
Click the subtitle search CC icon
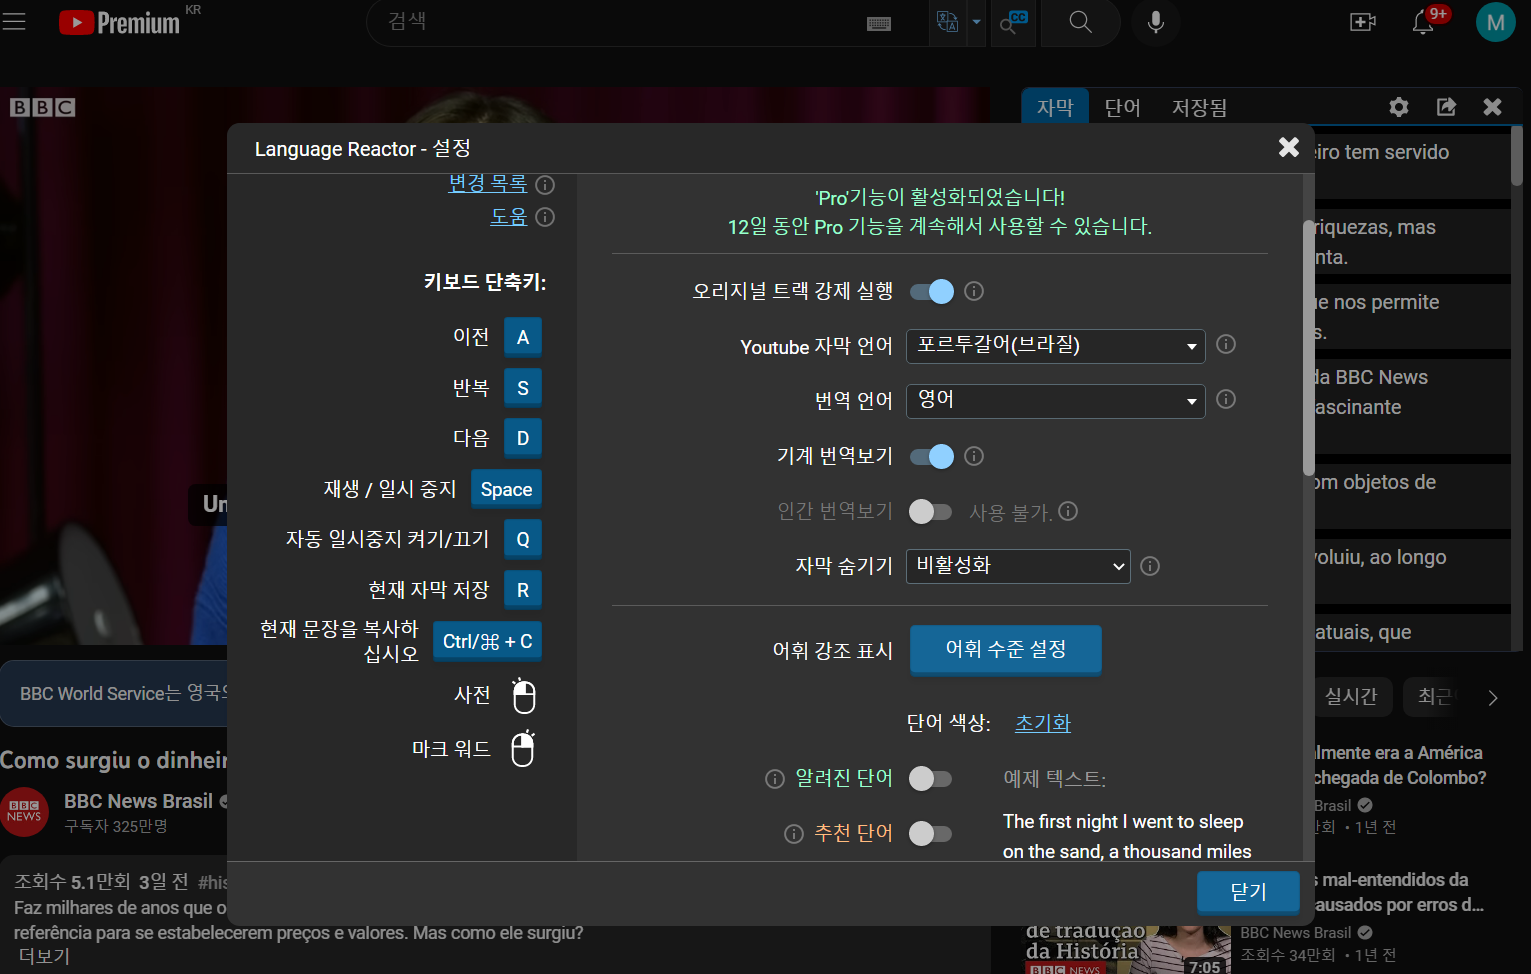pyautogui.click(x=1014, y=21)
